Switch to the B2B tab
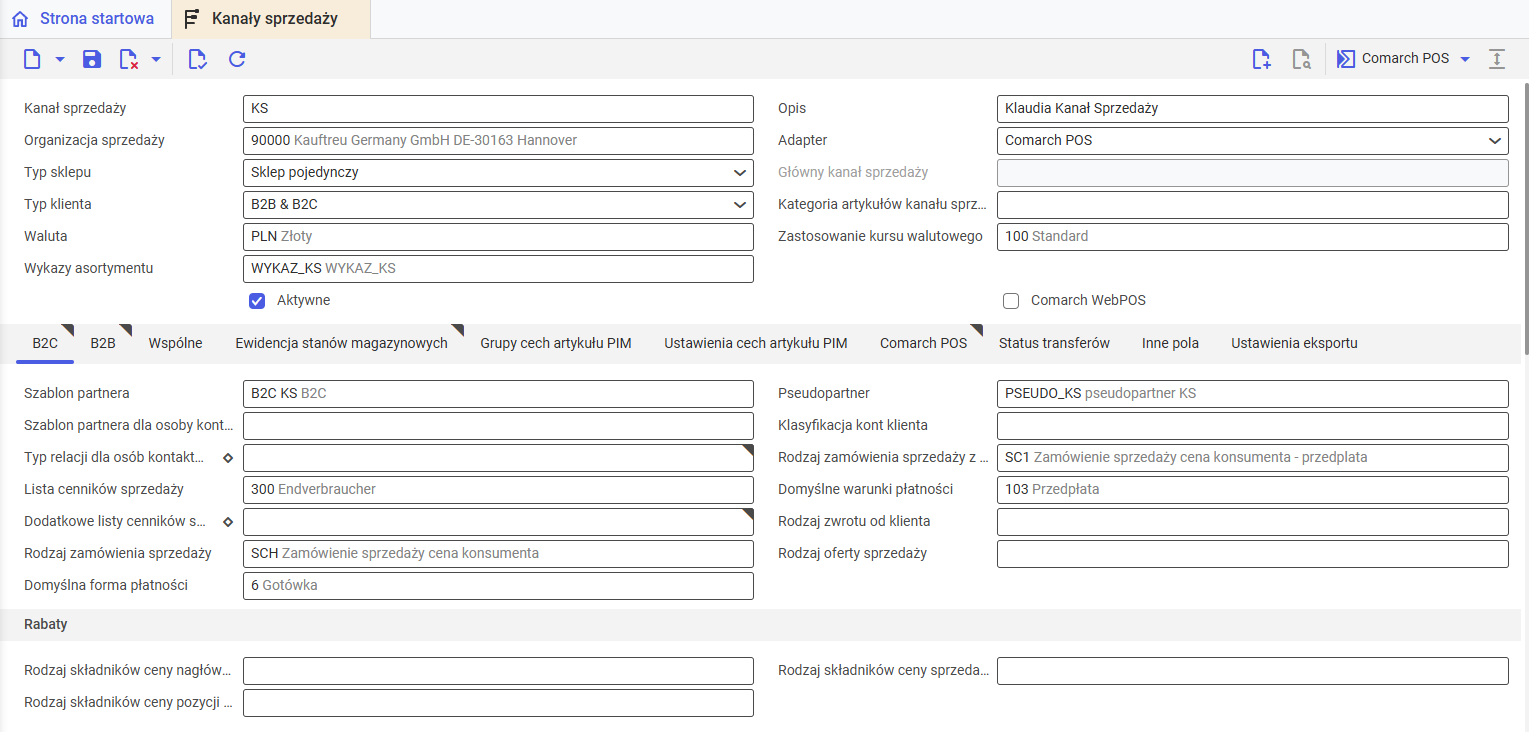Image resolution: width=1529 pixels, height=732 pixels. [103, 343]
